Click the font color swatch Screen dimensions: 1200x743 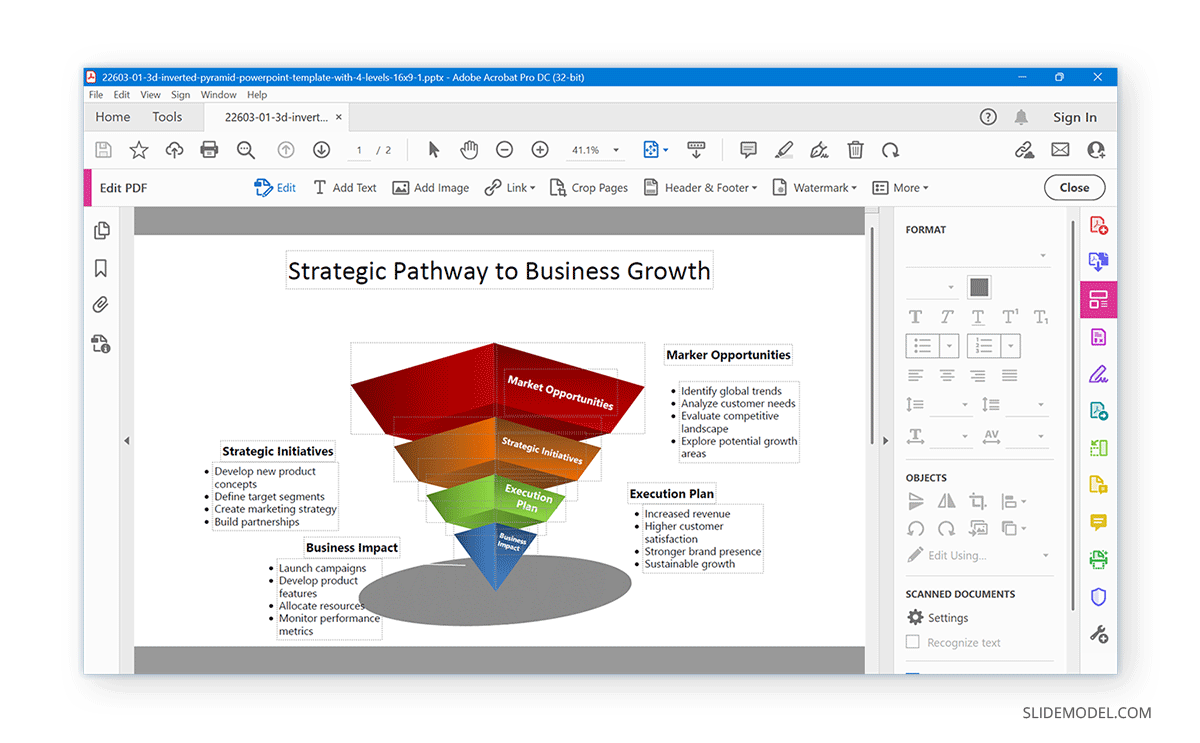(x=979, y=288)
